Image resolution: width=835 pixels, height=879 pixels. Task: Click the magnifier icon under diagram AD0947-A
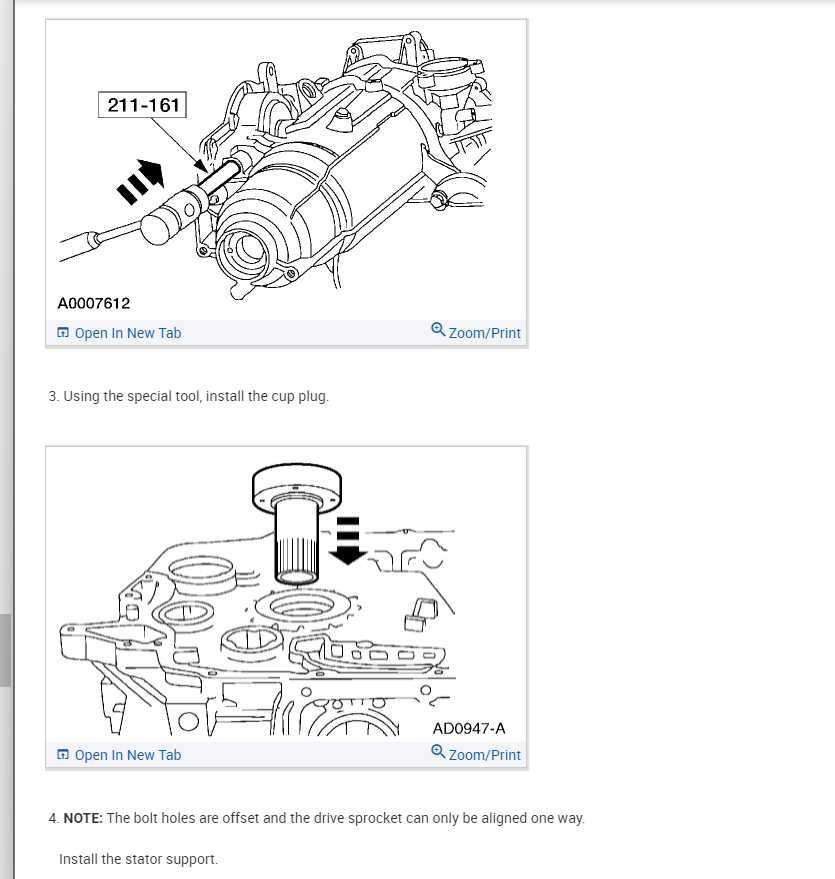(438, 752)
